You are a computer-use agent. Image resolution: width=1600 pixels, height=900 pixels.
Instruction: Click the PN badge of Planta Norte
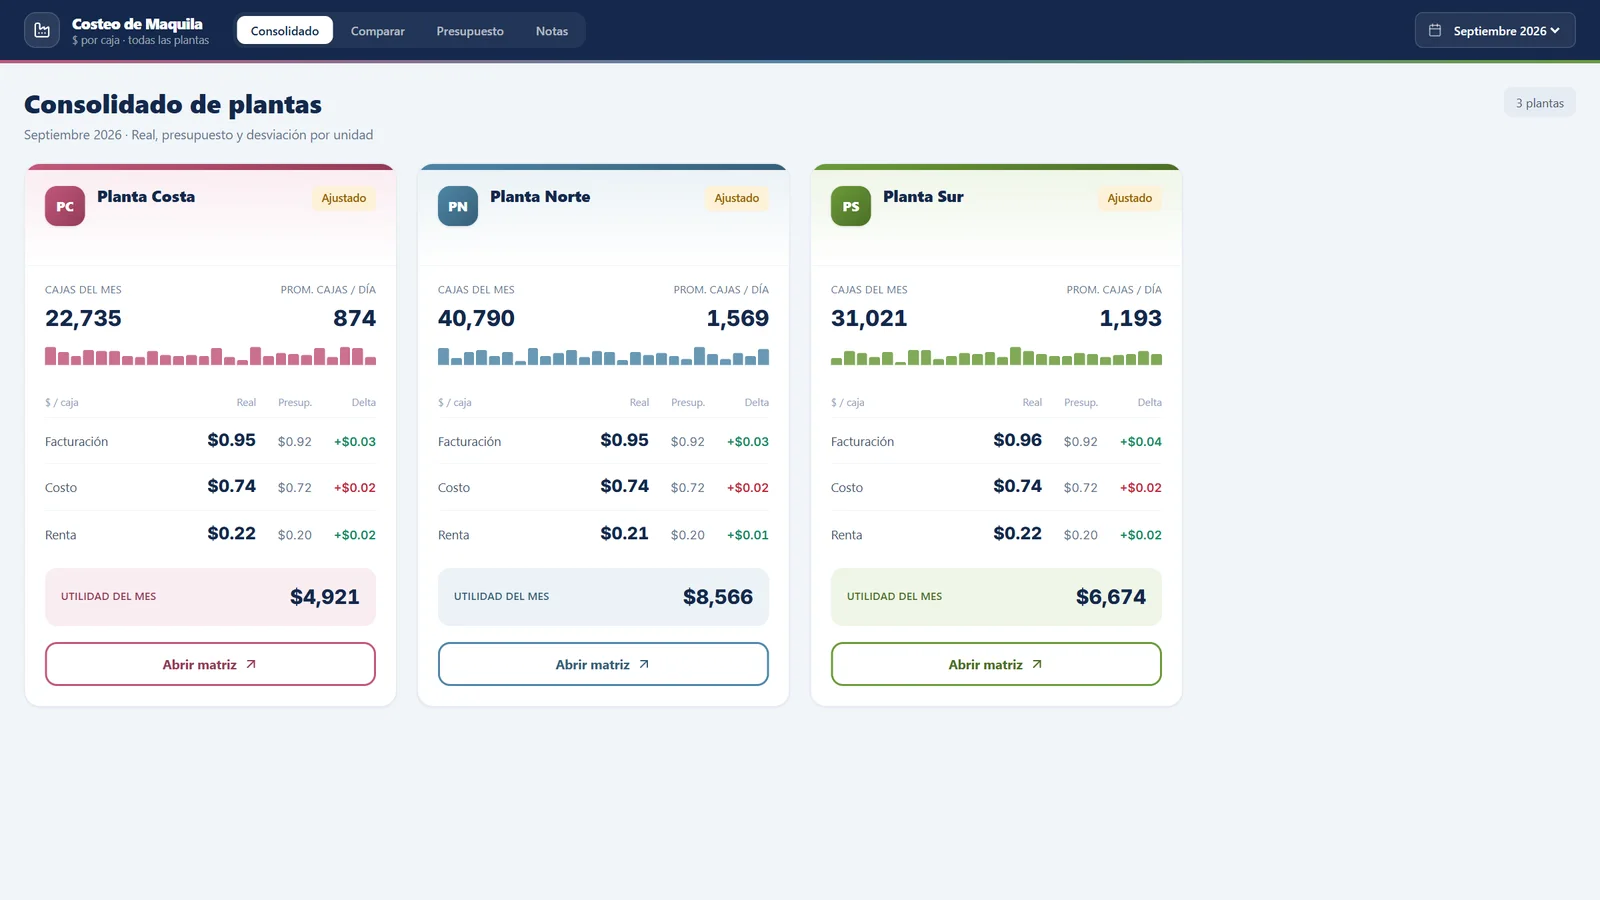(x=458, y=206)
